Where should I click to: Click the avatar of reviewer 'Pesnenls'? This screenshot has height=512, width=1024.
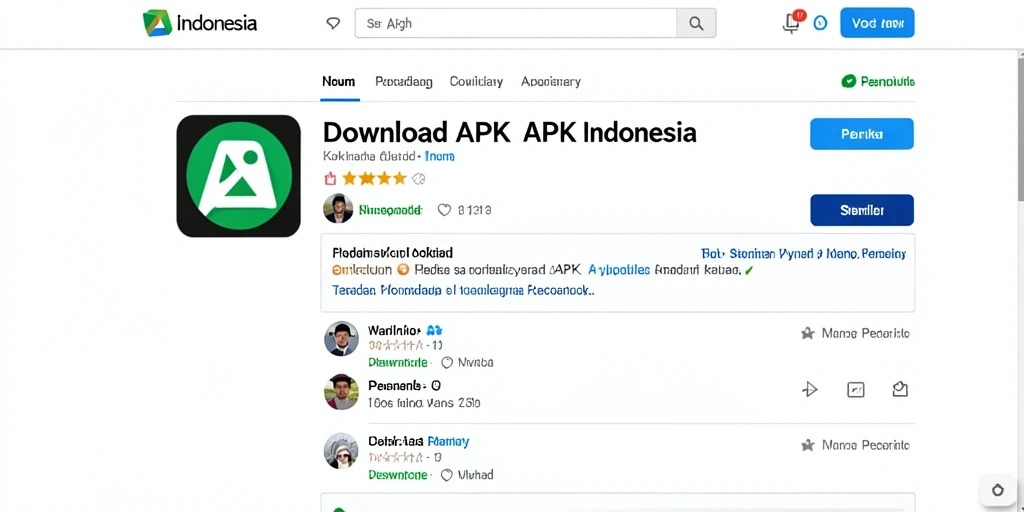tap(341, 392)
